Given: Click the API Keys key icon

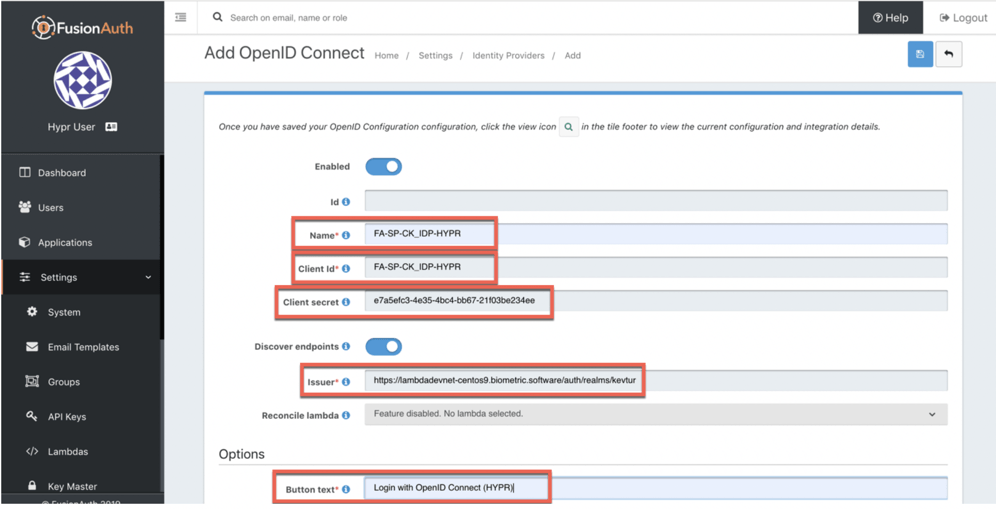Looking at the screenshot, I should pyautogui.click(x=32, y=416).
